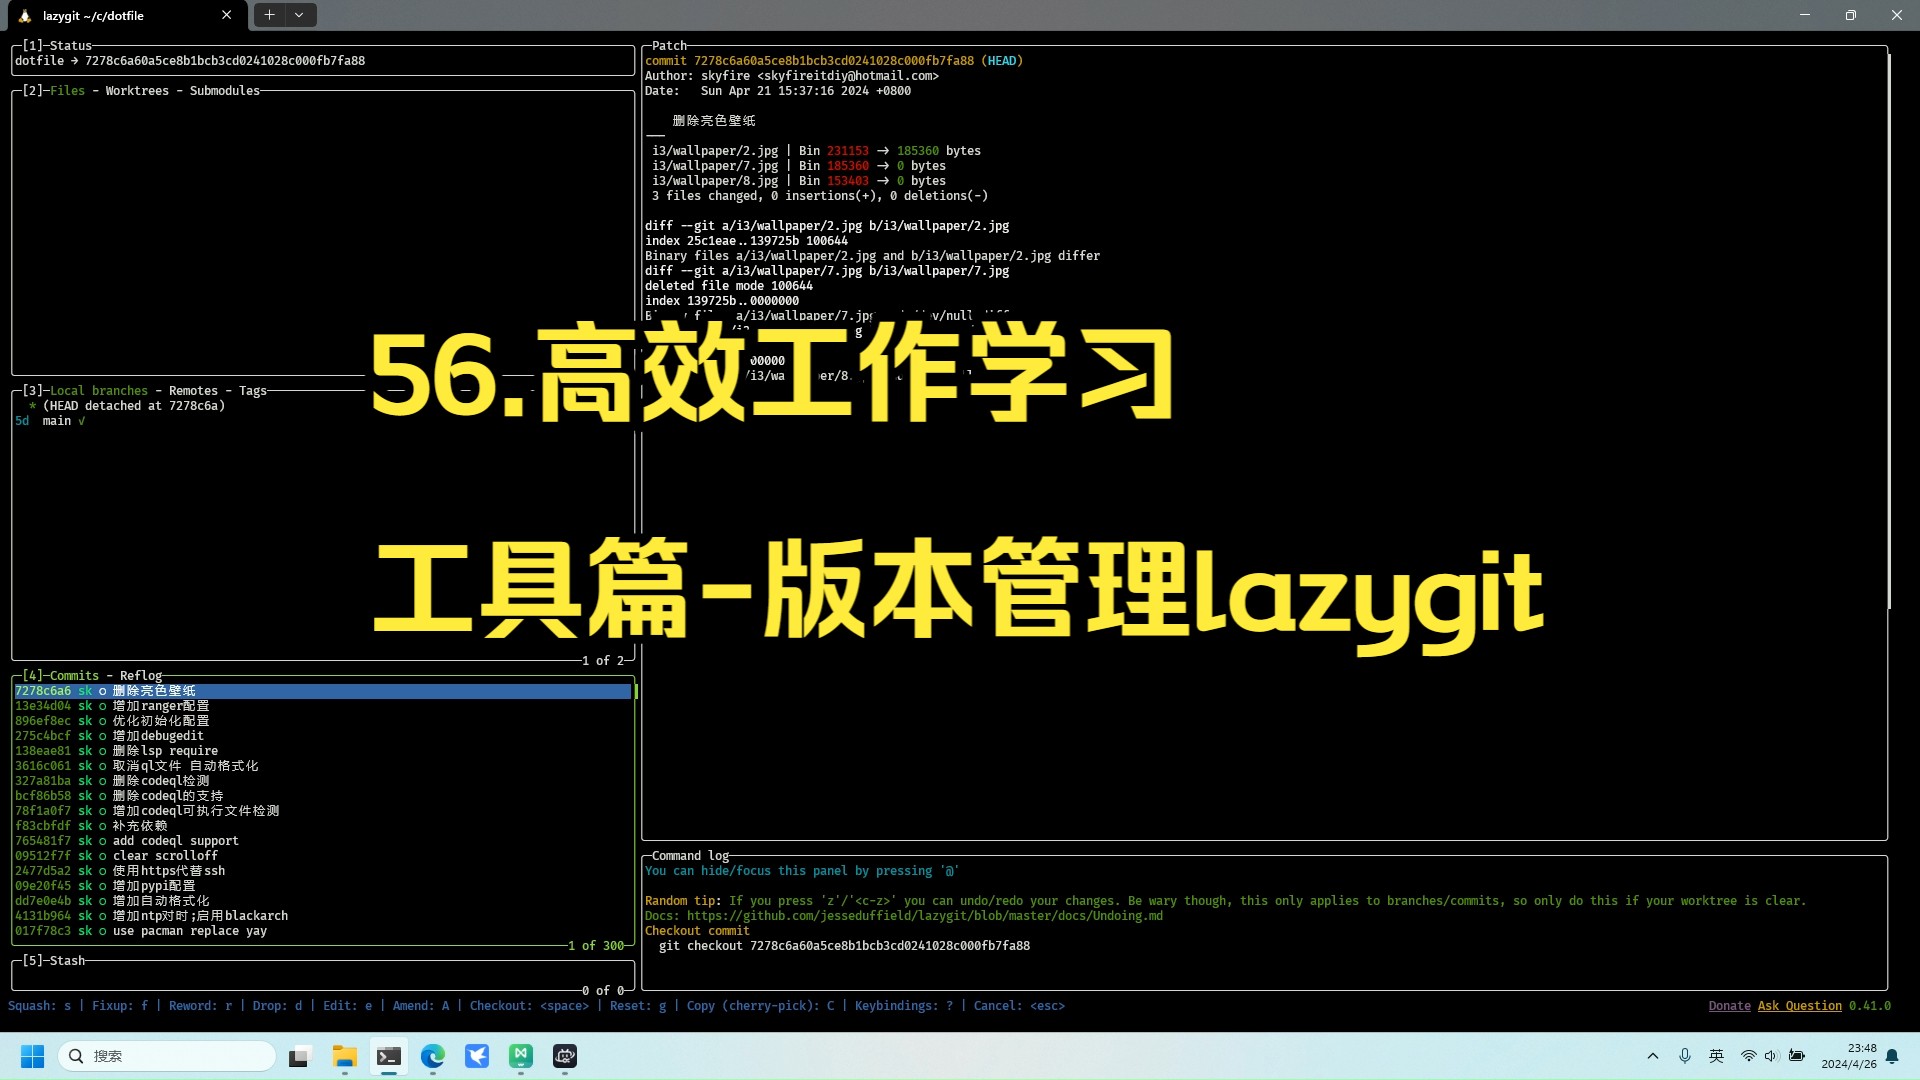The height and width of the screenshot is (1080, 1920).
Task: Select commit 78f1a0f7 增加codeql可执行文件检测
Action: [323, 811]
